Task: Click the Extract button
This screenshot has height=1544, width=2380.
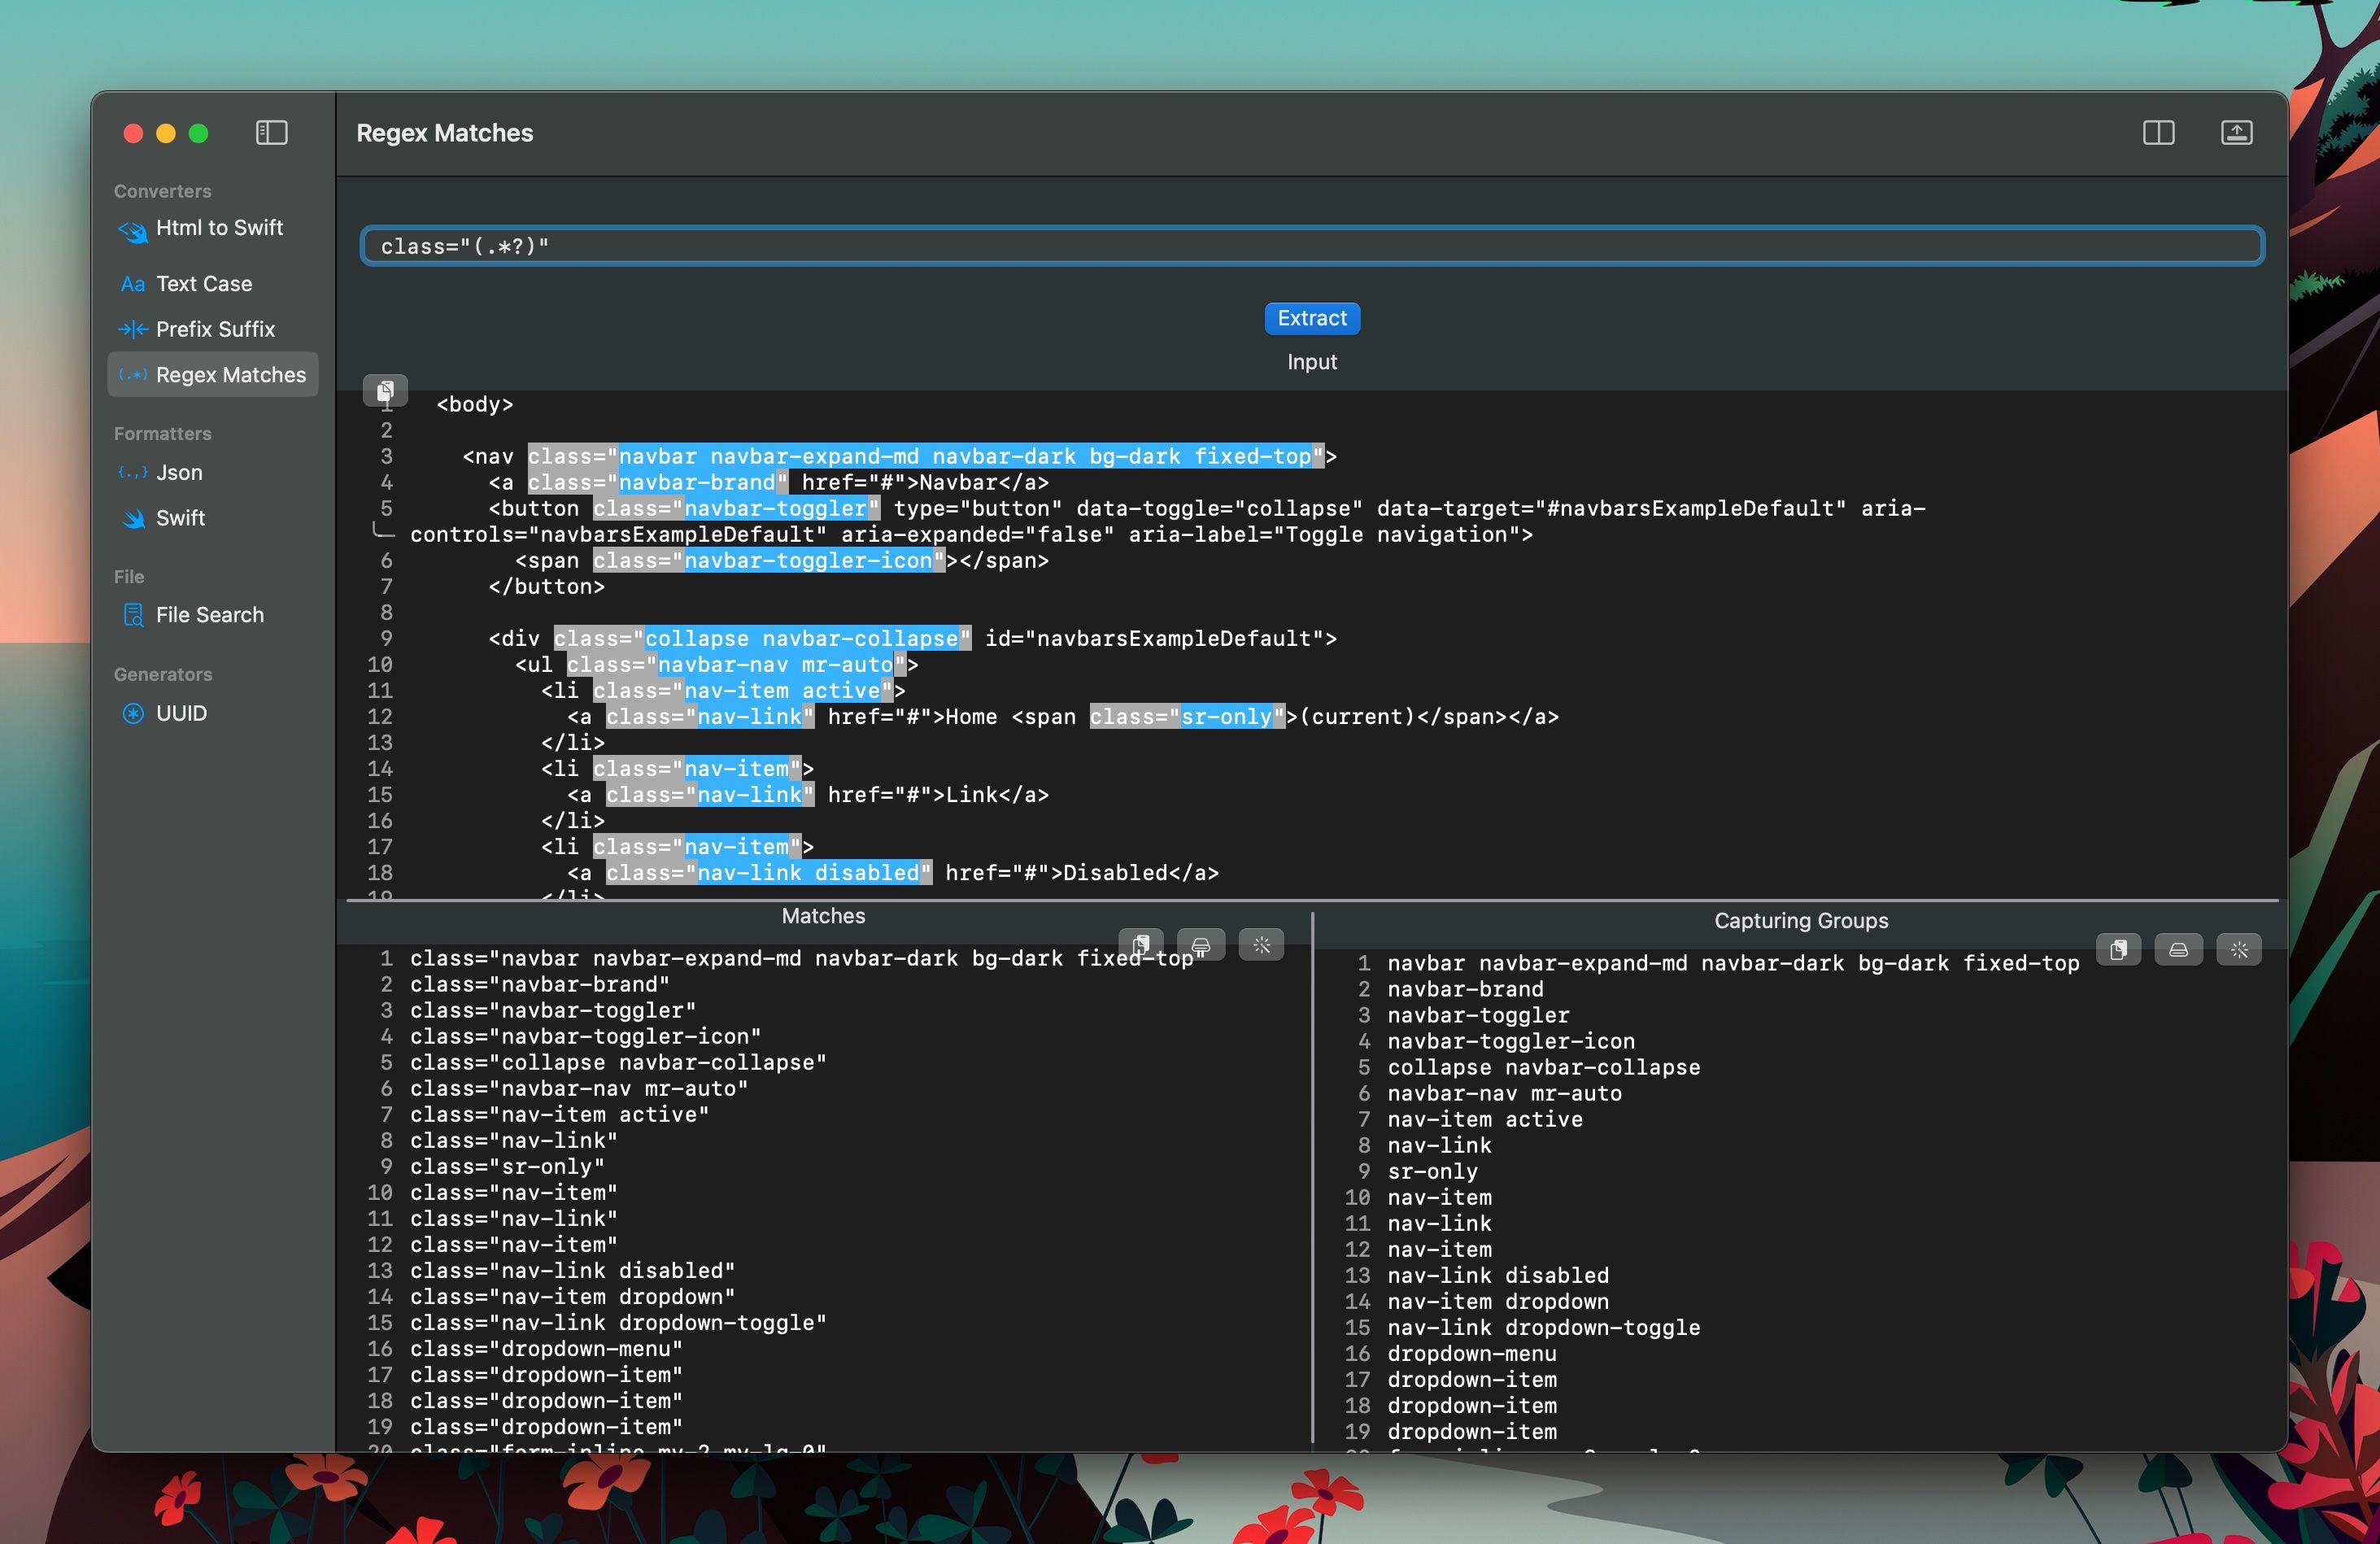Action: [1312, 318]
